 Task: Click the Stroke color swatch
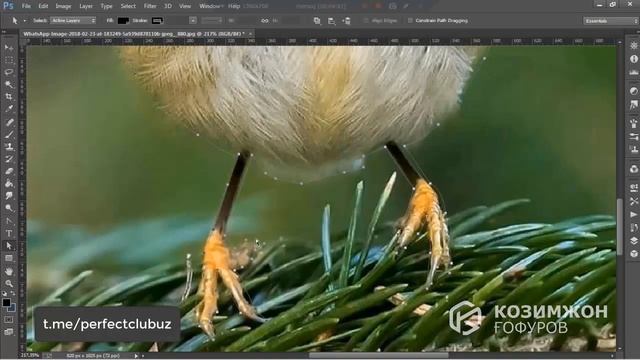pyautogui.click(x=157, y=20)
